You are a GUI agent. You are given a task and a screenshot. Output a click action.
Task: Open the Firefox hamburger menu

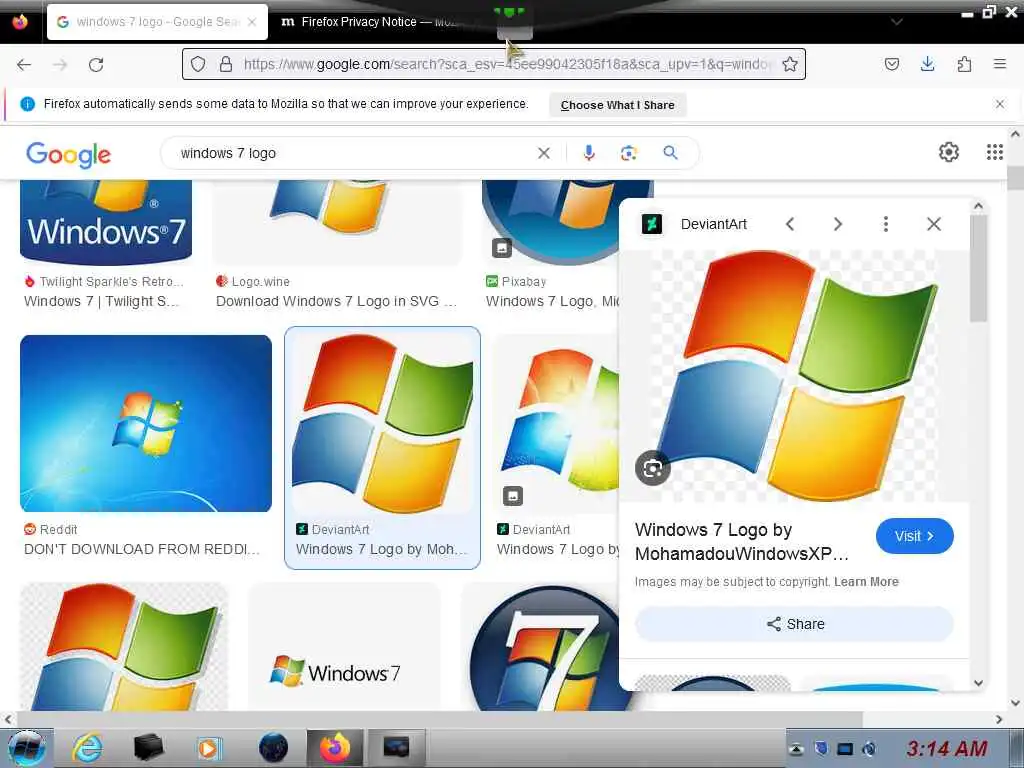point(1000,64)
